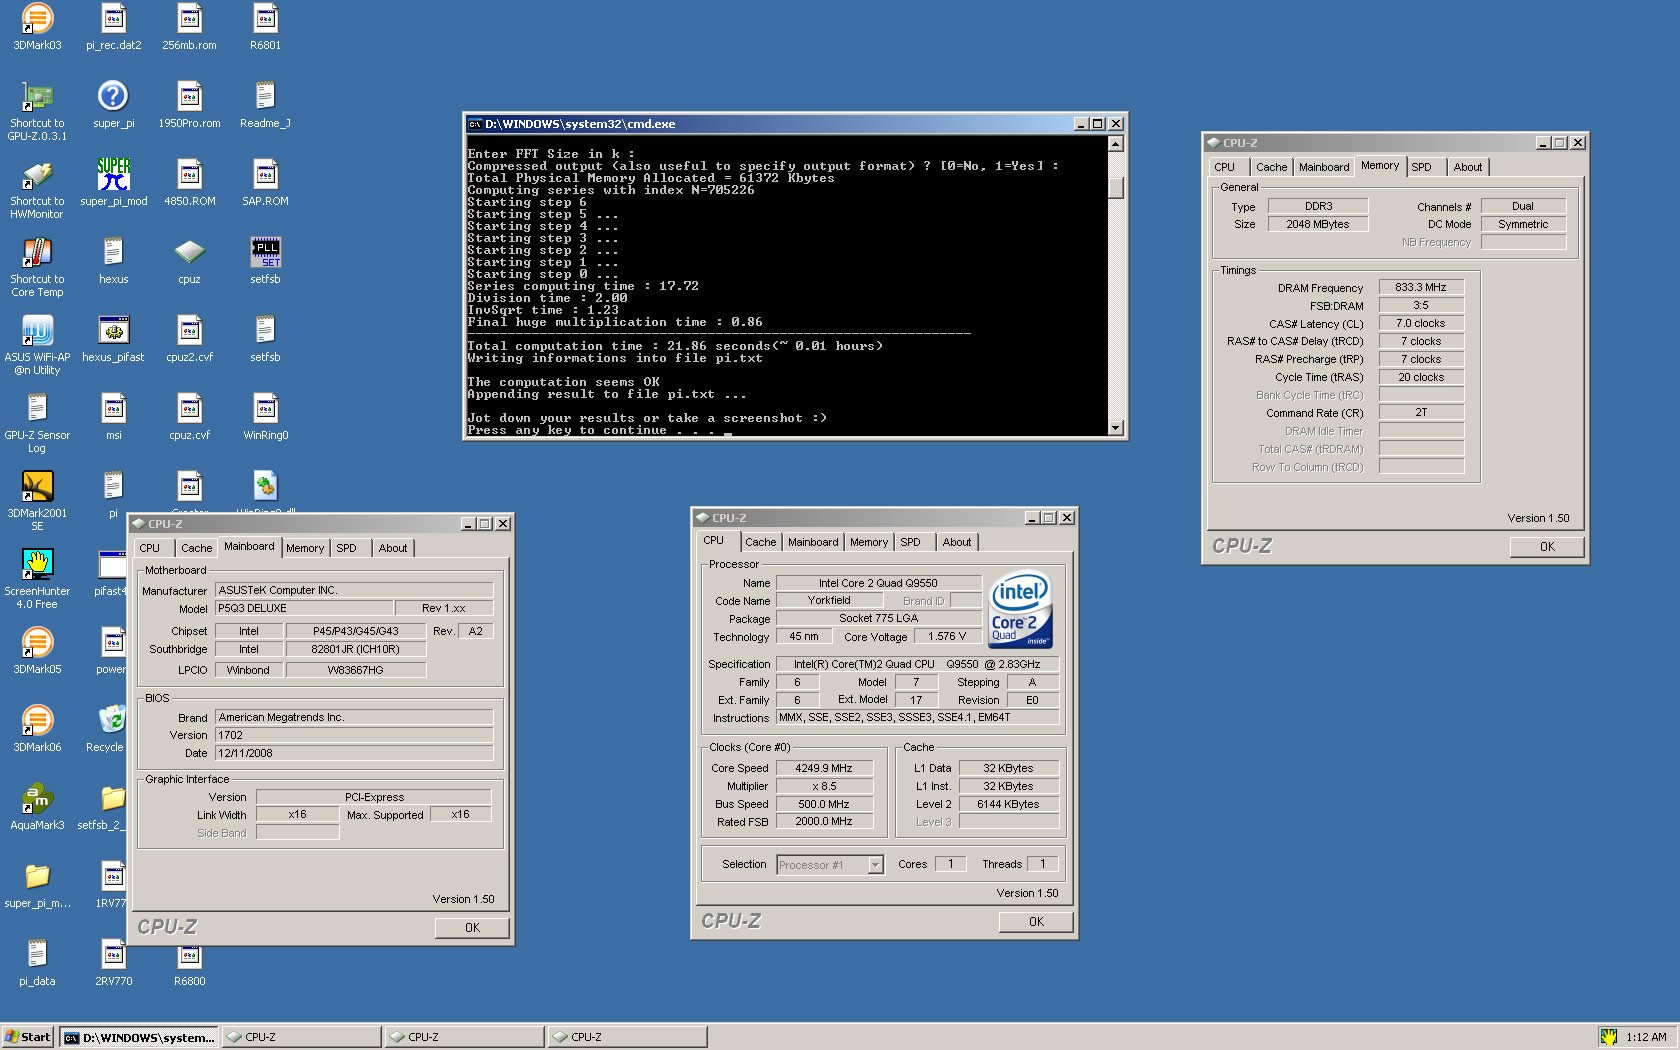Open Memory tab in Mainboard CPU-Z window
The height and width of the screenshot is (1050, 1680).
305,548
